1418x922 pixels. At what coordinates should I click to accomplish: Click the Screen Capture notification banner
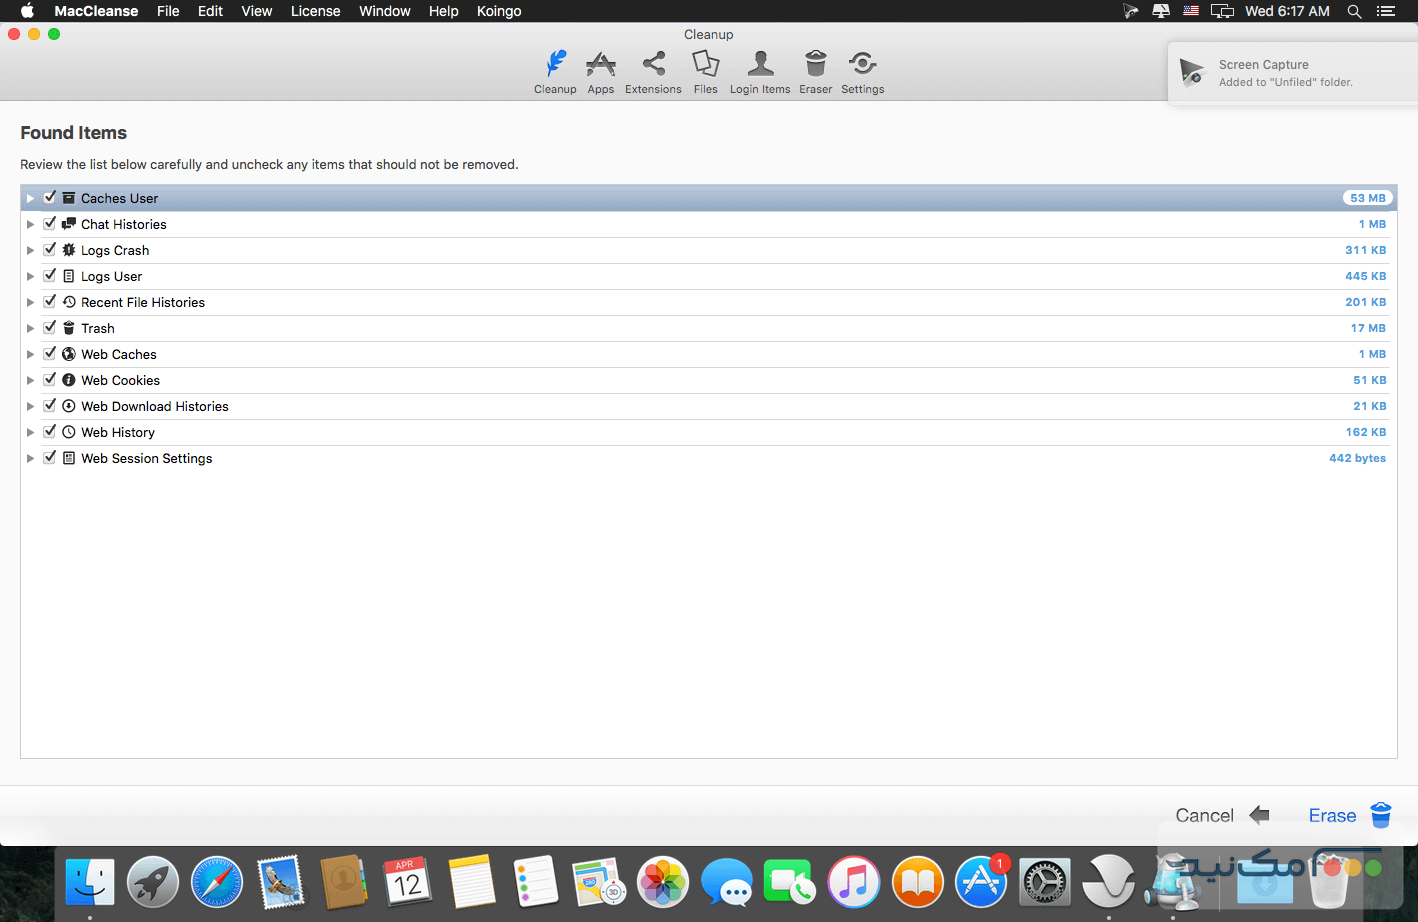pos(1290,73)
